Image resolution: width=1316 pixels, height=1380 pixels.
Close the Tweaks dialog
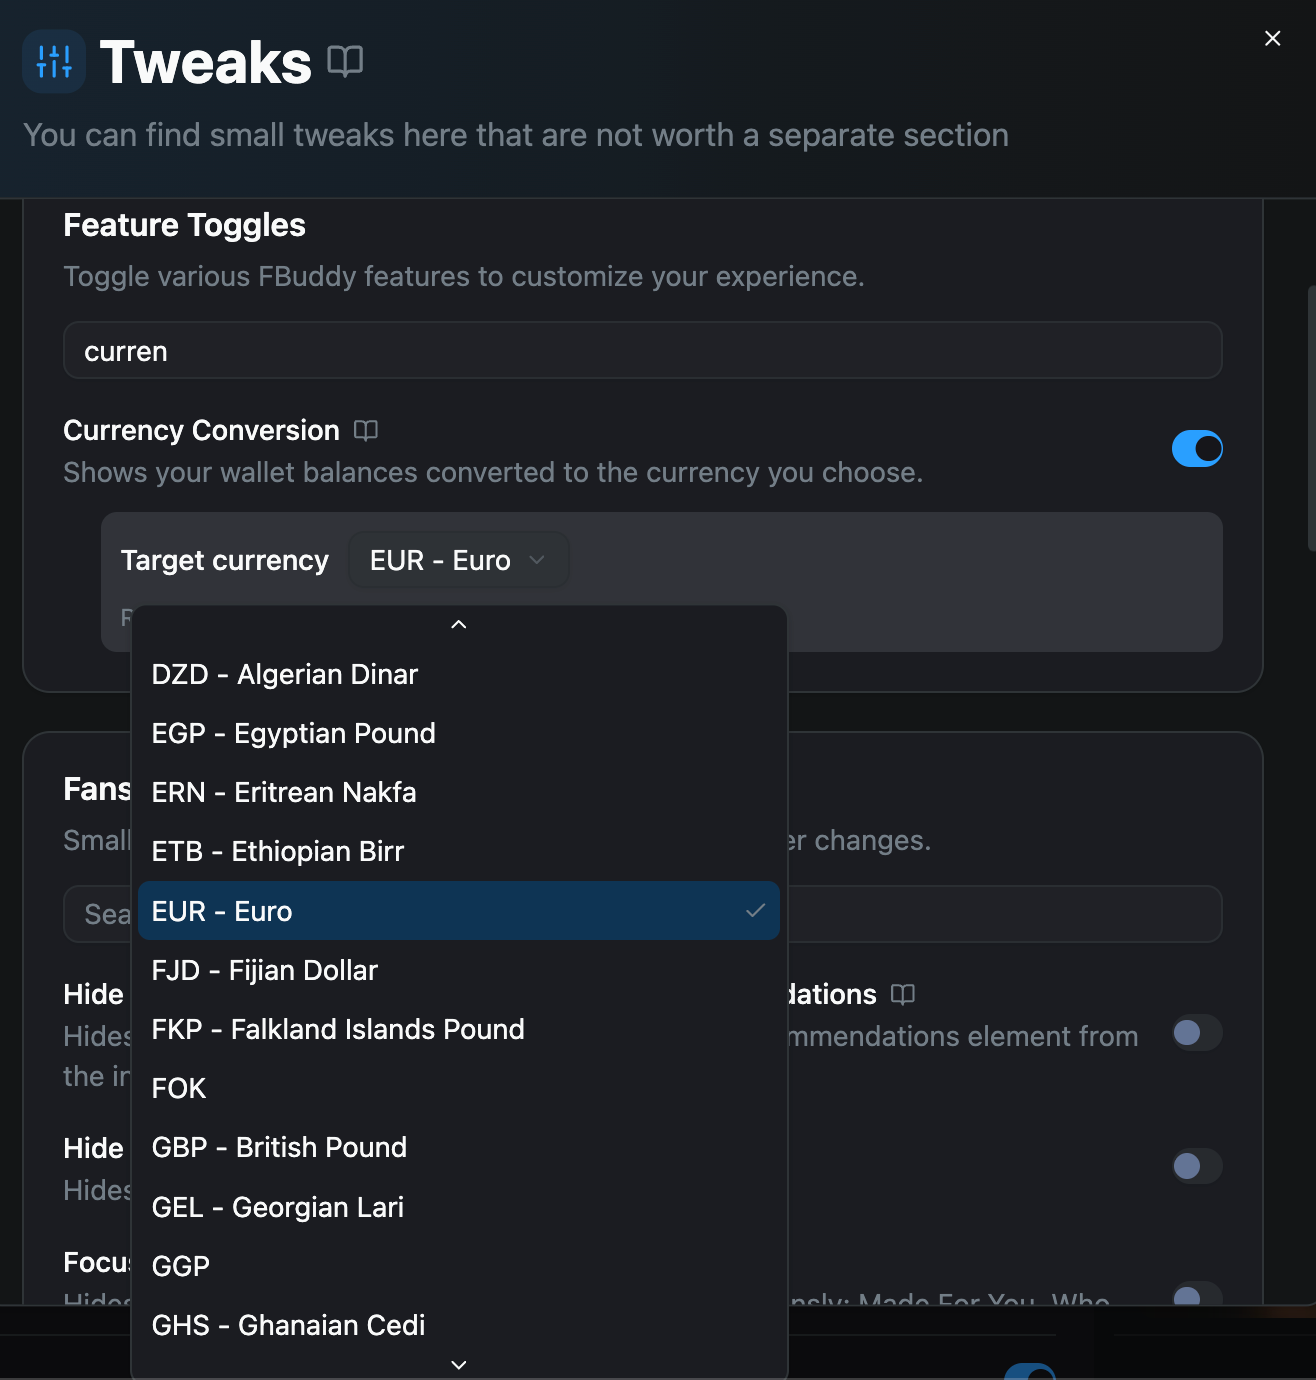1272,38
